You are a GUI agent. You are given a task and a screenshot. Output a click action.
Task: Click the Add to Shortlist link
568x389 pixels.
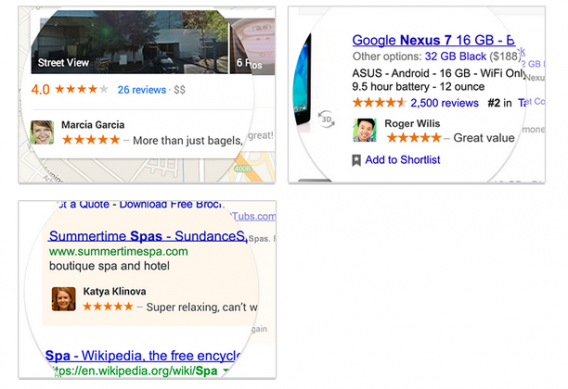[402, 160]
